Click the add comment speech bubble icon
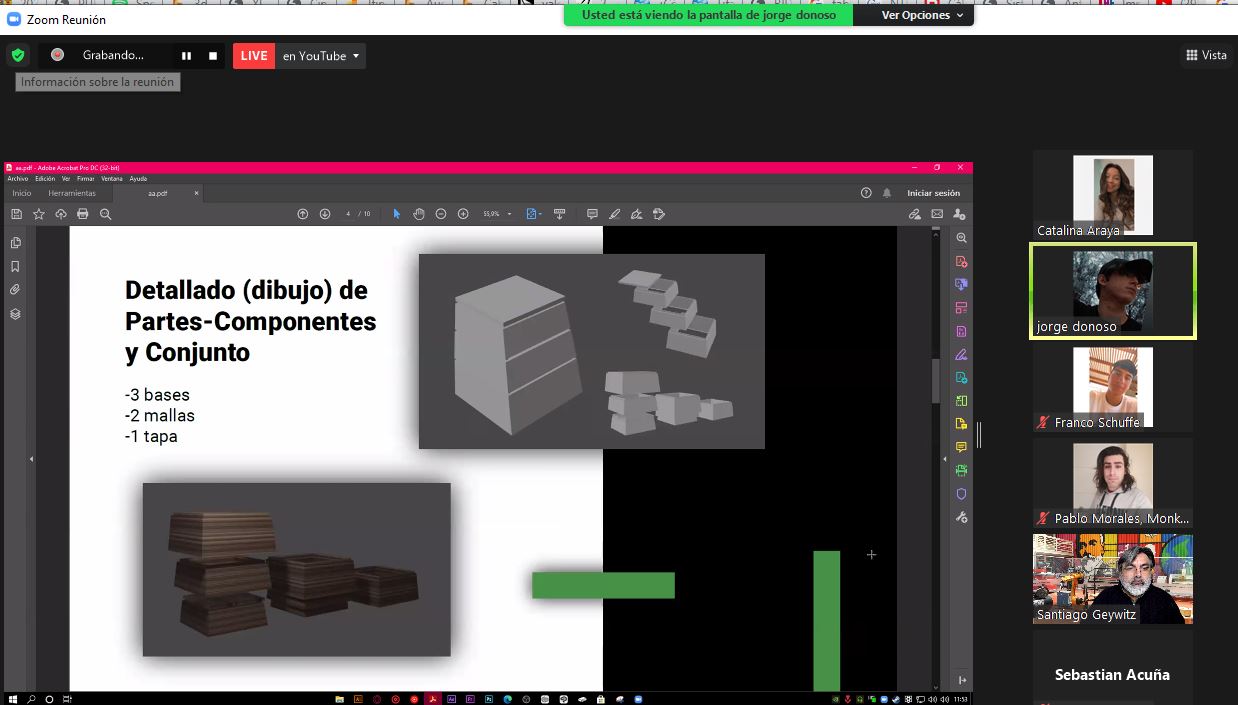1238x705 pixels. pyautogui.click(x=592, y=214)
